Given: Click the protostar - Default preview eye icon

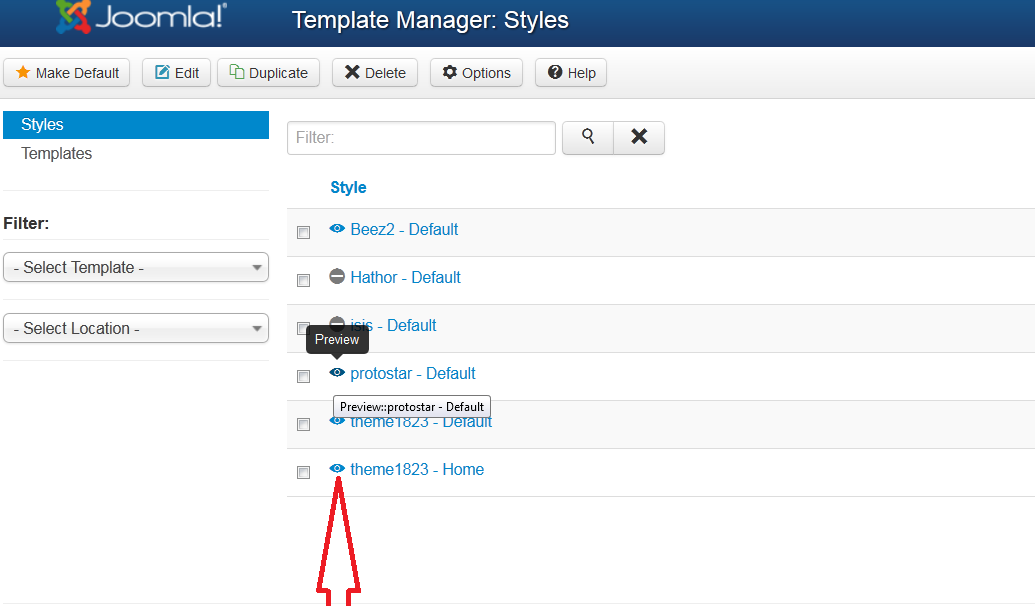Looking at the screenshot, I should click(337, 372).
